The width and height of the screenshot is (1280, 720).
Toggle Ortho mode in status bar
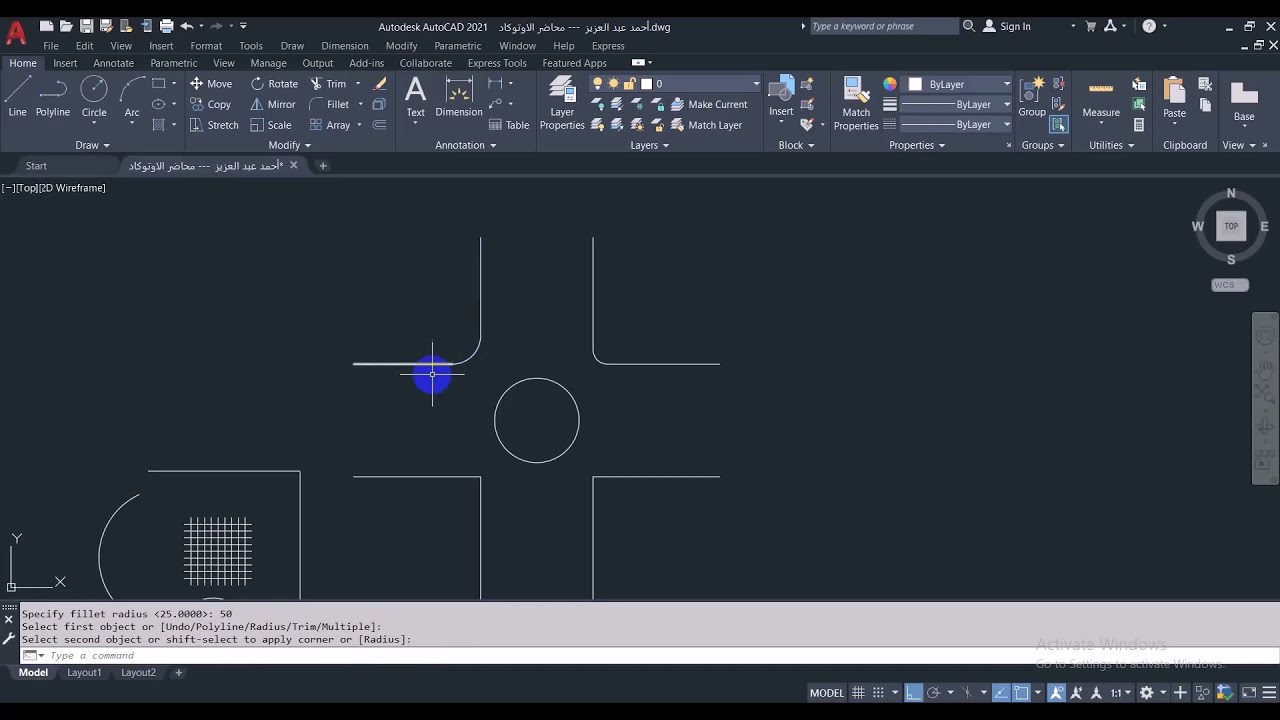point(913,693)
